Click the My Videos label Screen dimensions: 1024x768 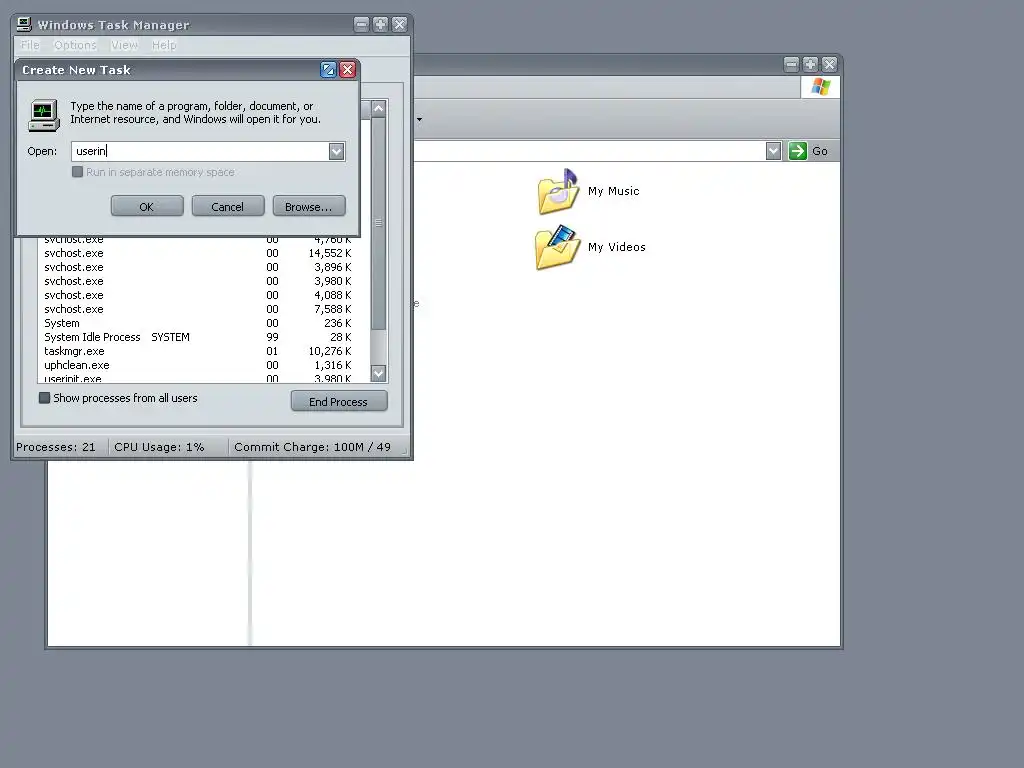pyautogui.click(x=616, y=247)
